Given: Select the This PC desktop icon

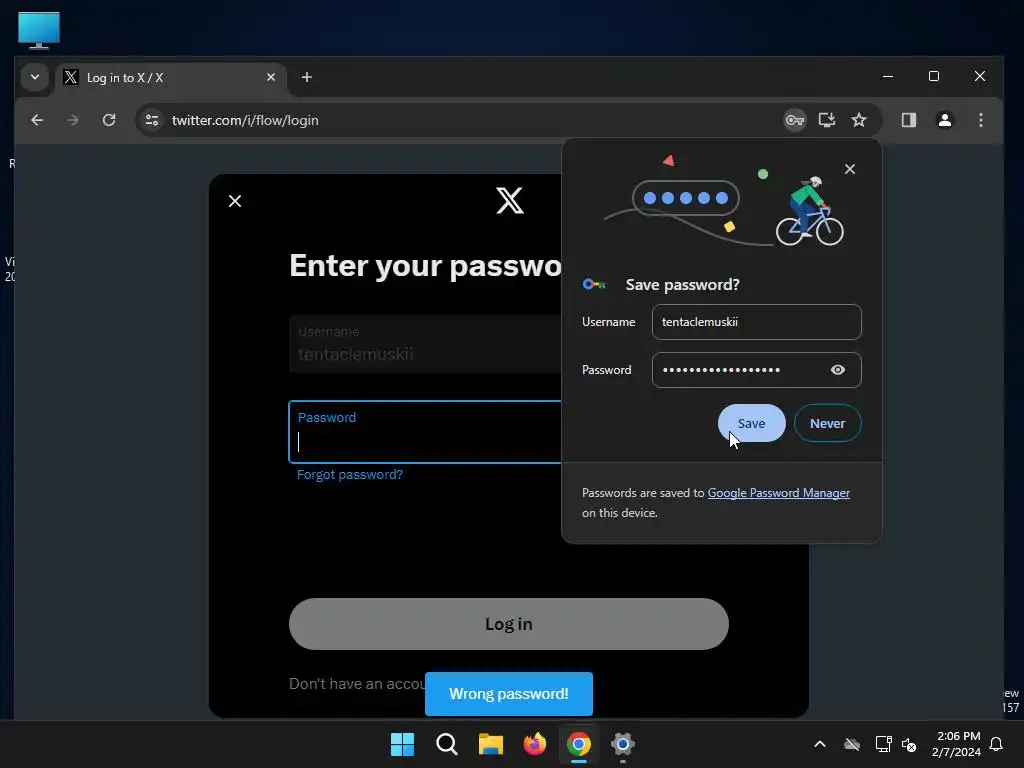Looking at the screenshot, I should pyautogui.click(x=39, y=30).
